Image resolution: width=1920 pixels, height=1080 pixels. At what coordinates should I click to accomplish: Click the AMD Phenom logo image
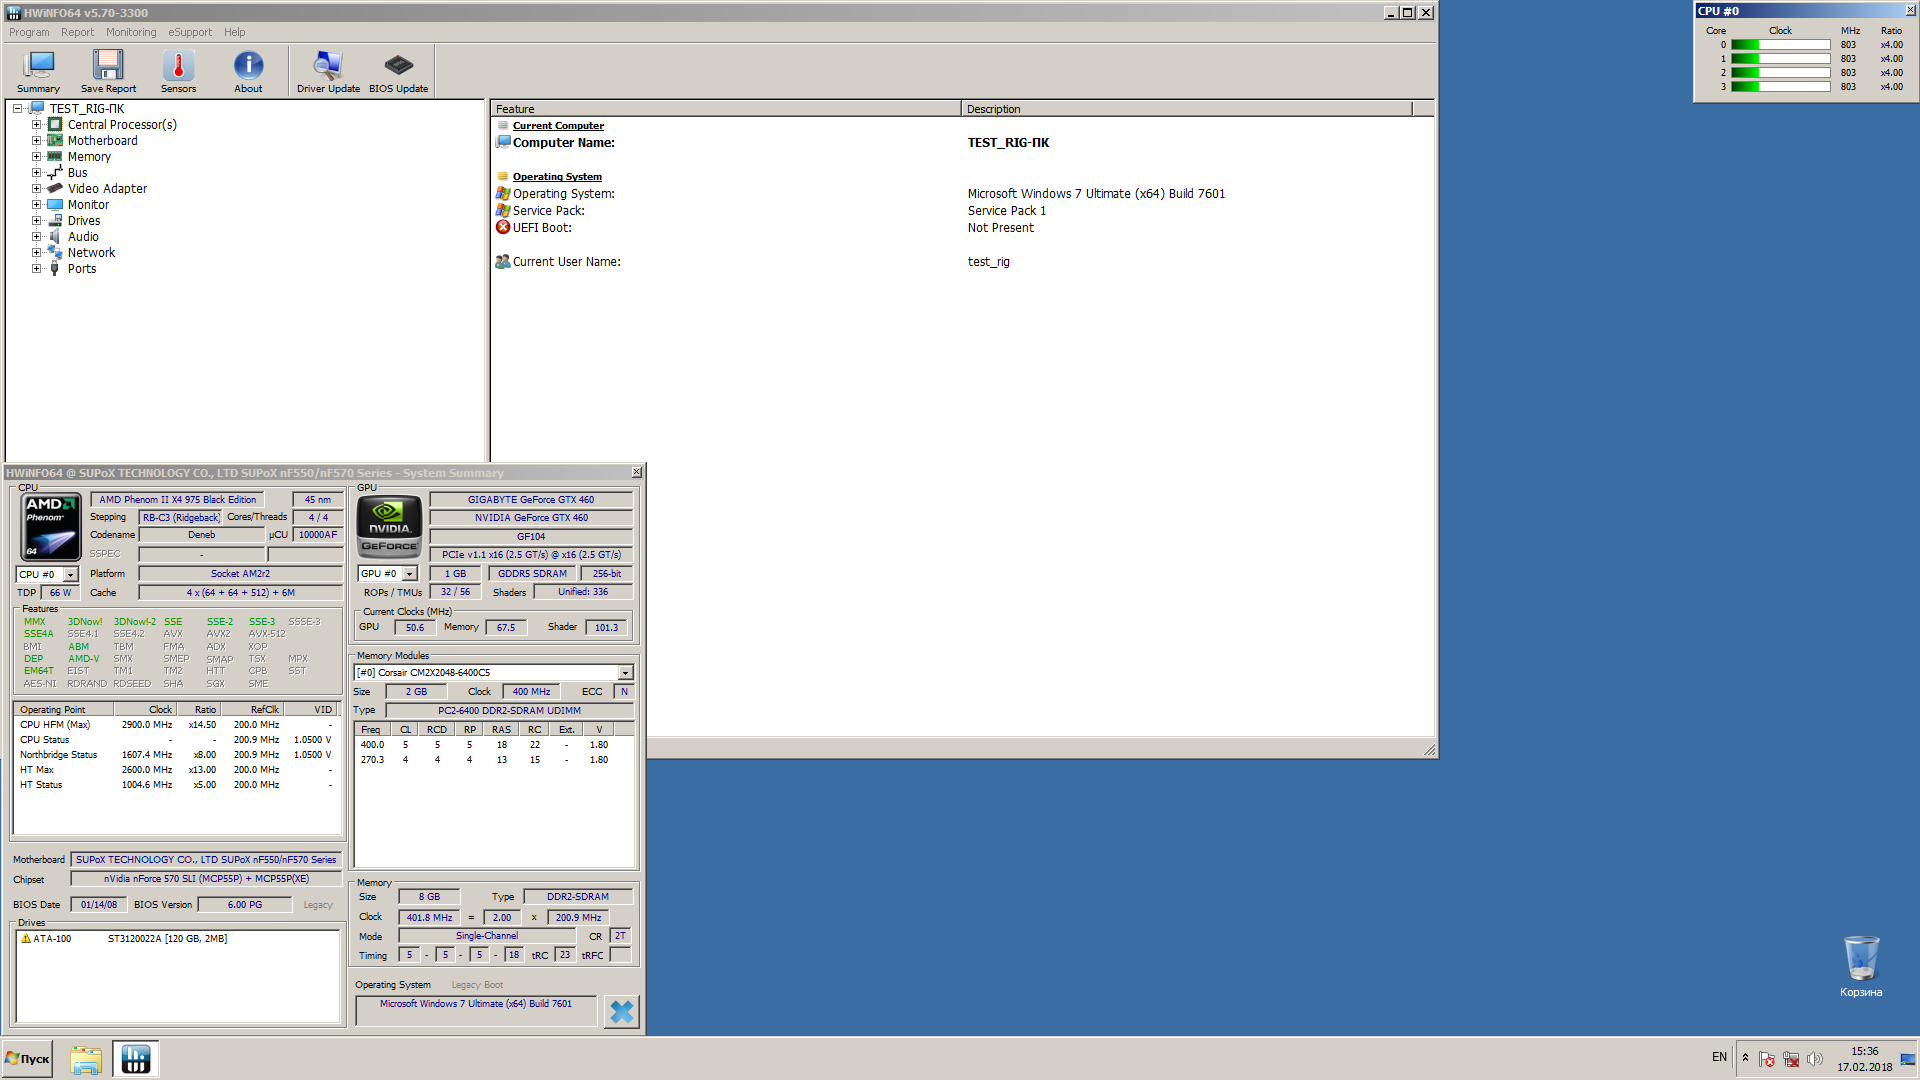click(x=51, y=527)
